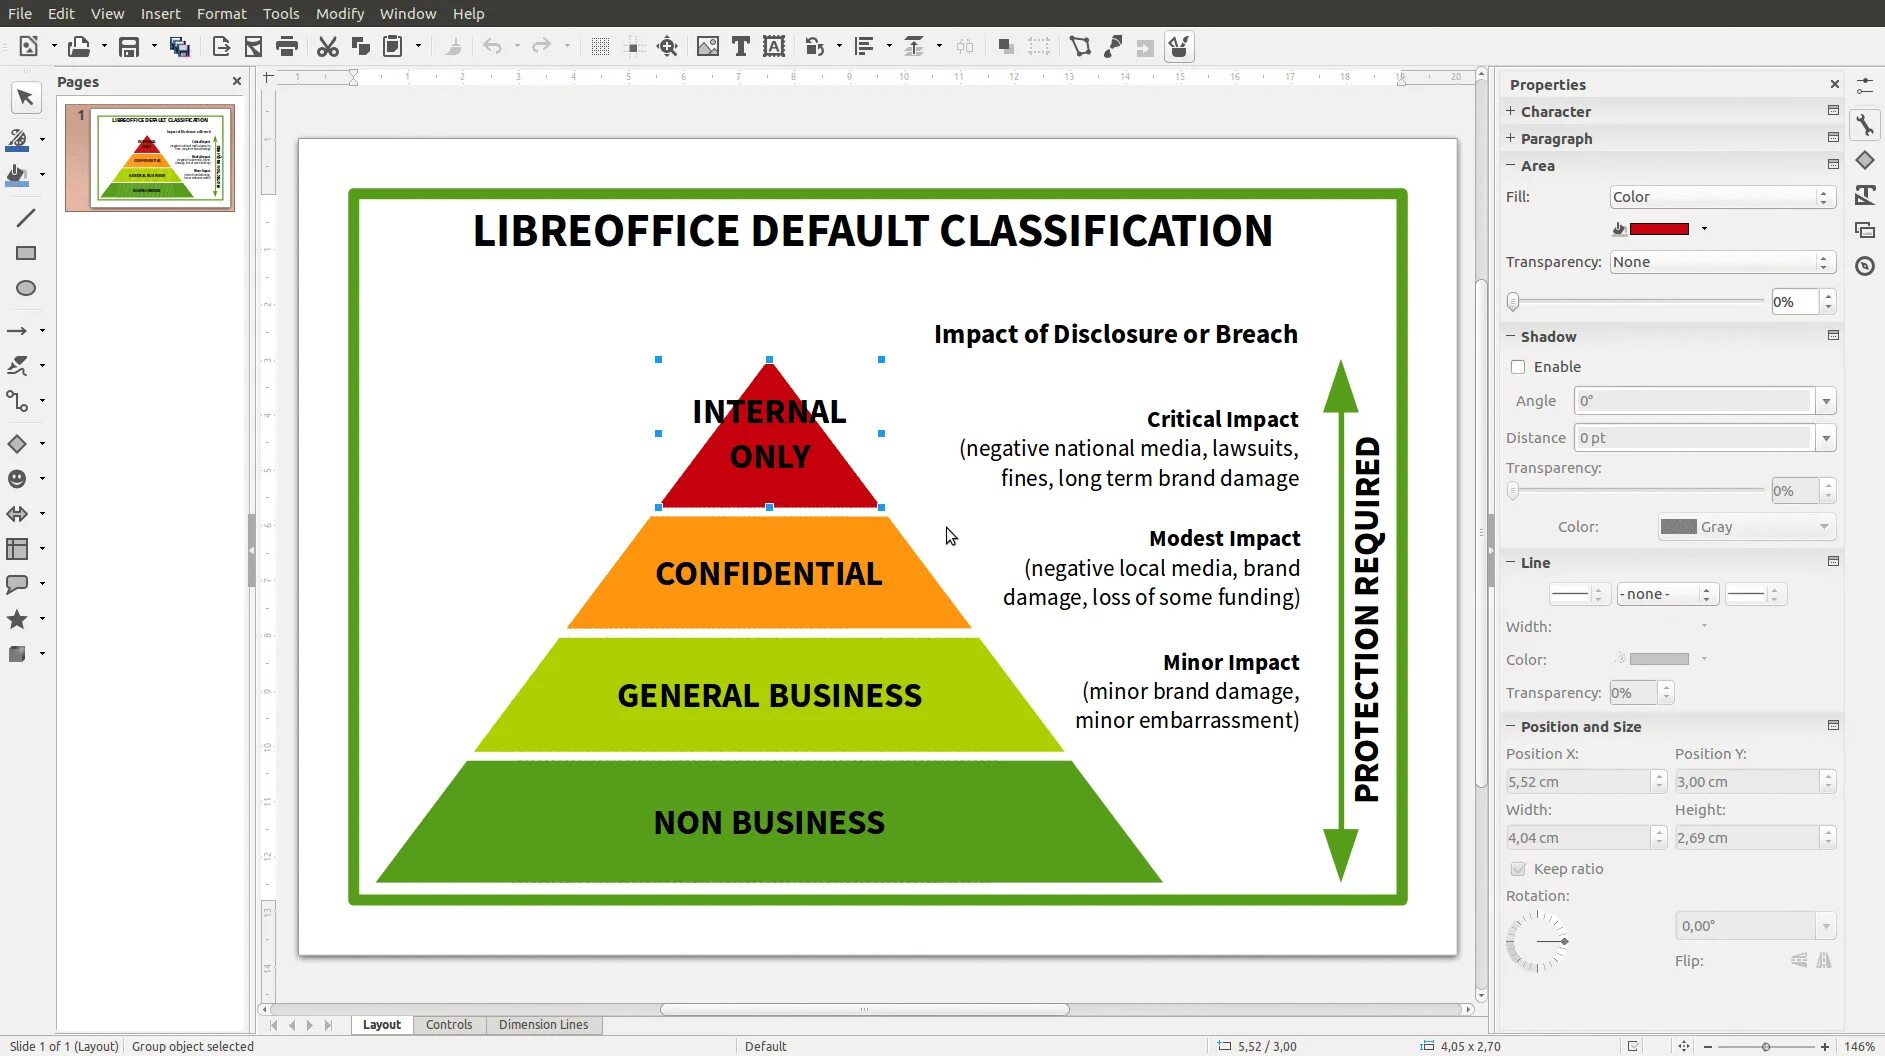Open the File menu
Viewport: 1885px width, 1056px height.
20,14
